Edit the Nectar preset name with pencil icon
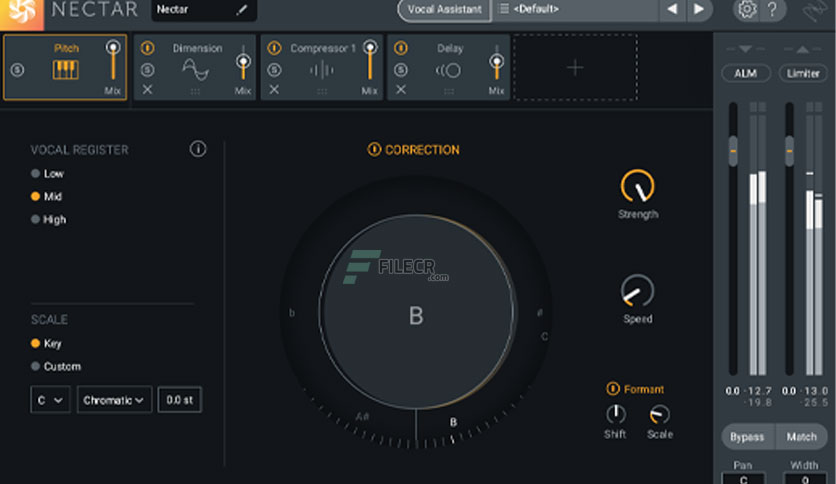Screen dimensions: 836x484 tap(242, 10)
